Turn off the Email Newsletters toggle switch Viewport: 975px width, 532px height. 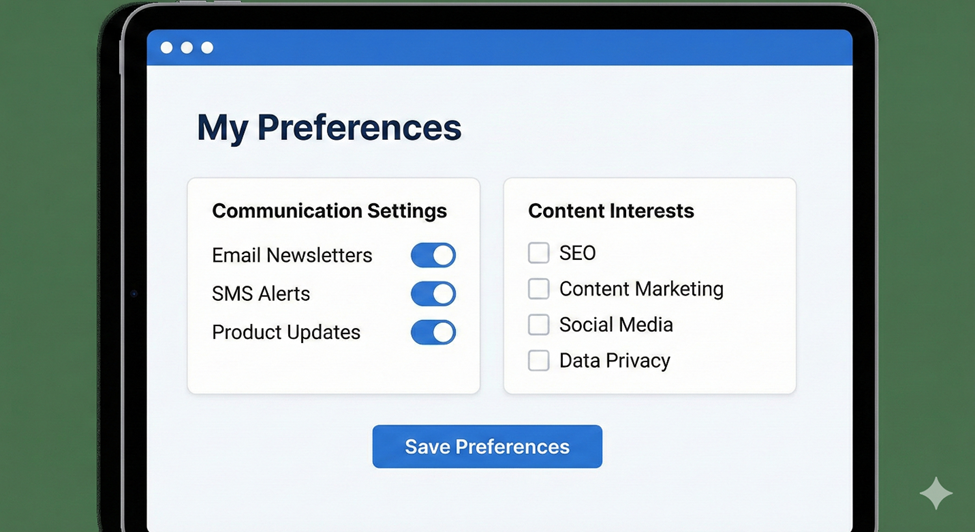point(433,255)
